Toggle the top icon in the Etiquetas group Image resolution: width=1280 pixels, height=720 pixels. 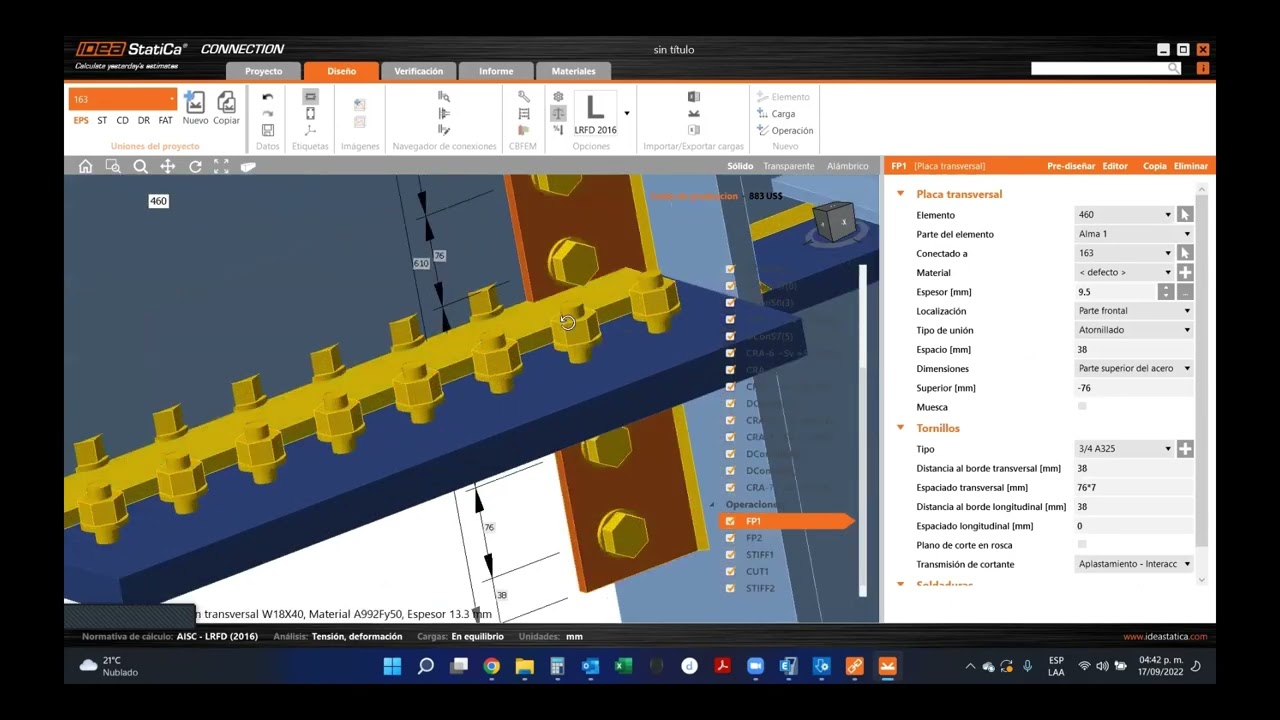point(310,97)
